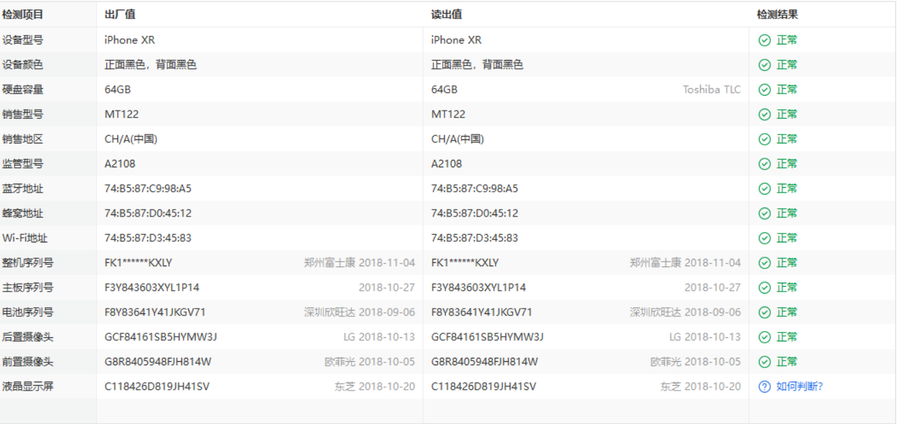
Task: Click the green check icon in the 整机序列号 row
Action: [764, 263]
